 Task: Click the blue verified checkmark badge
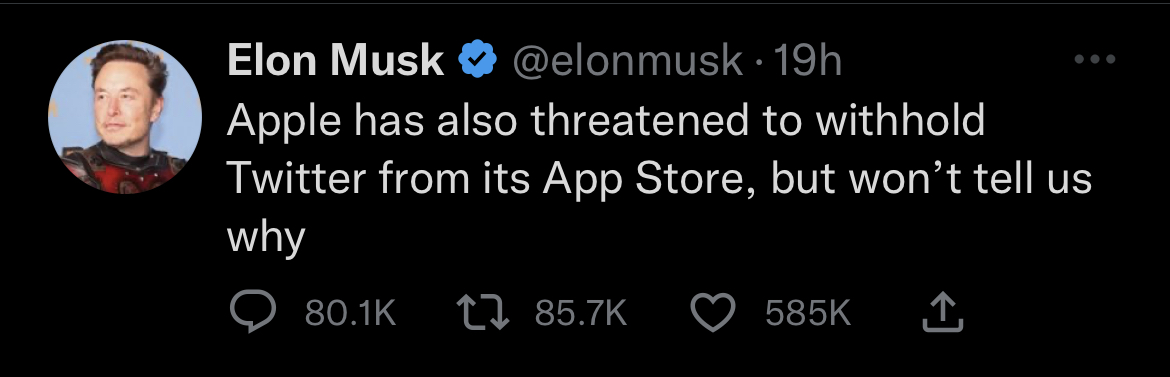pyautogui.click(x=478, y=60)
